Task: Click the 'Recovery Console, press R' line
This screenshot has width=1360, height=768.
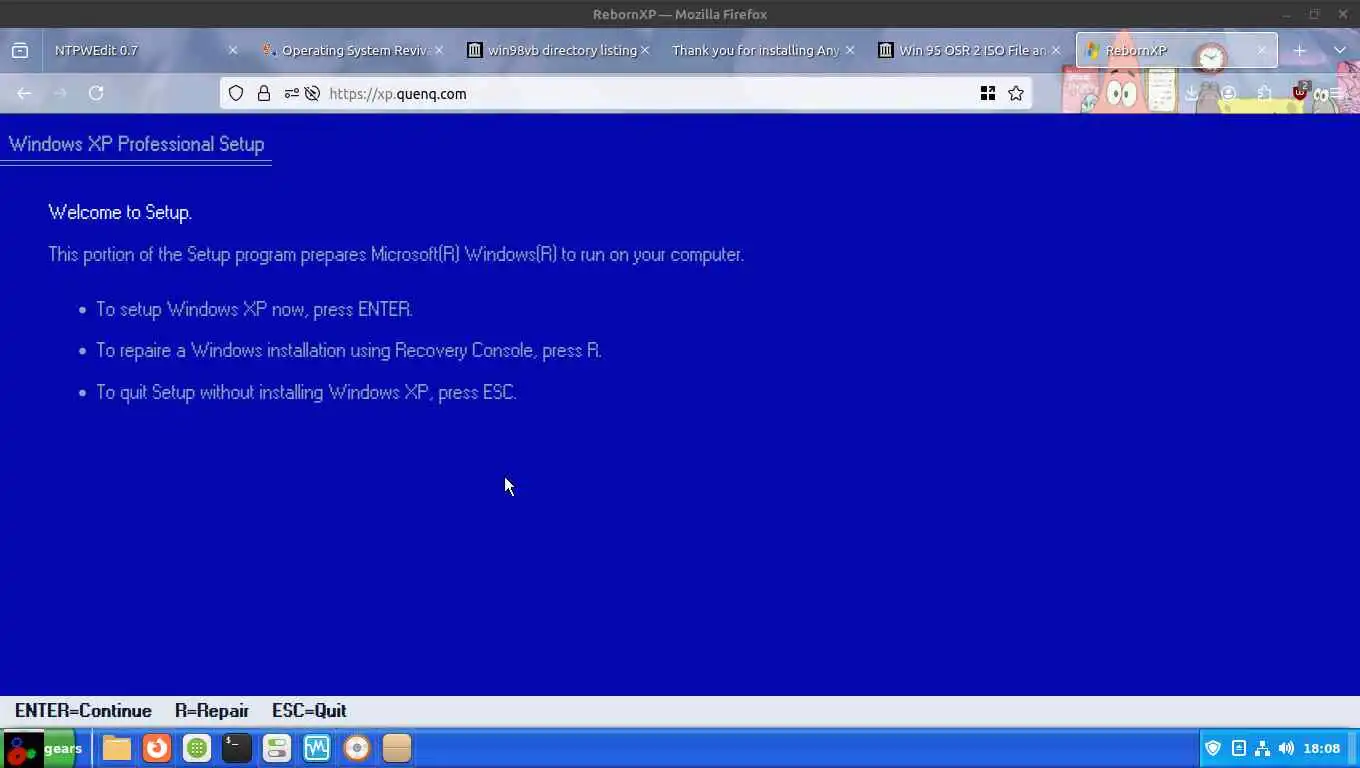Action: pyautogui.click(x=348, y=350)
